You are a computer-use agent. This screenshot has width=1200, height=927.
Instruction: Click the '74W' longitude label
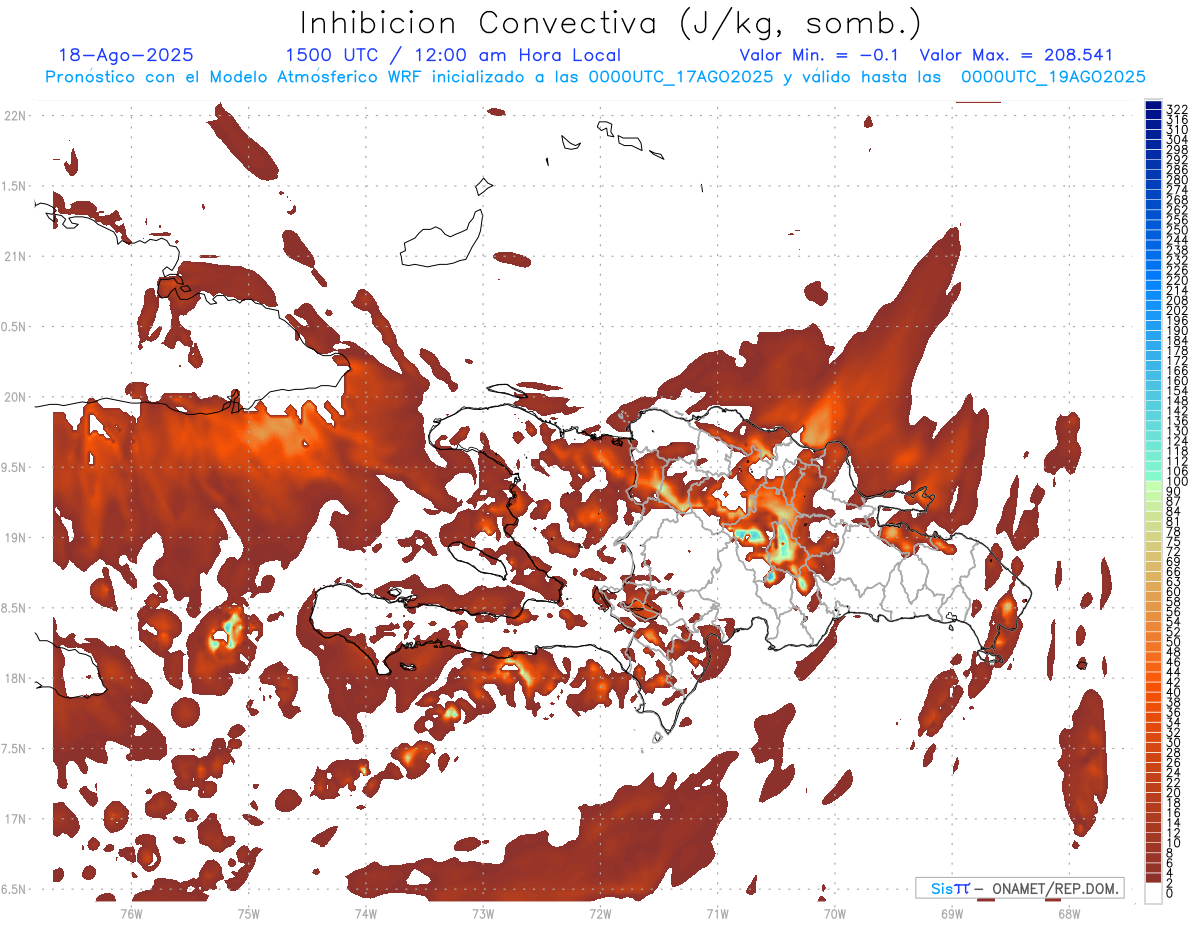tap(366, 913)
